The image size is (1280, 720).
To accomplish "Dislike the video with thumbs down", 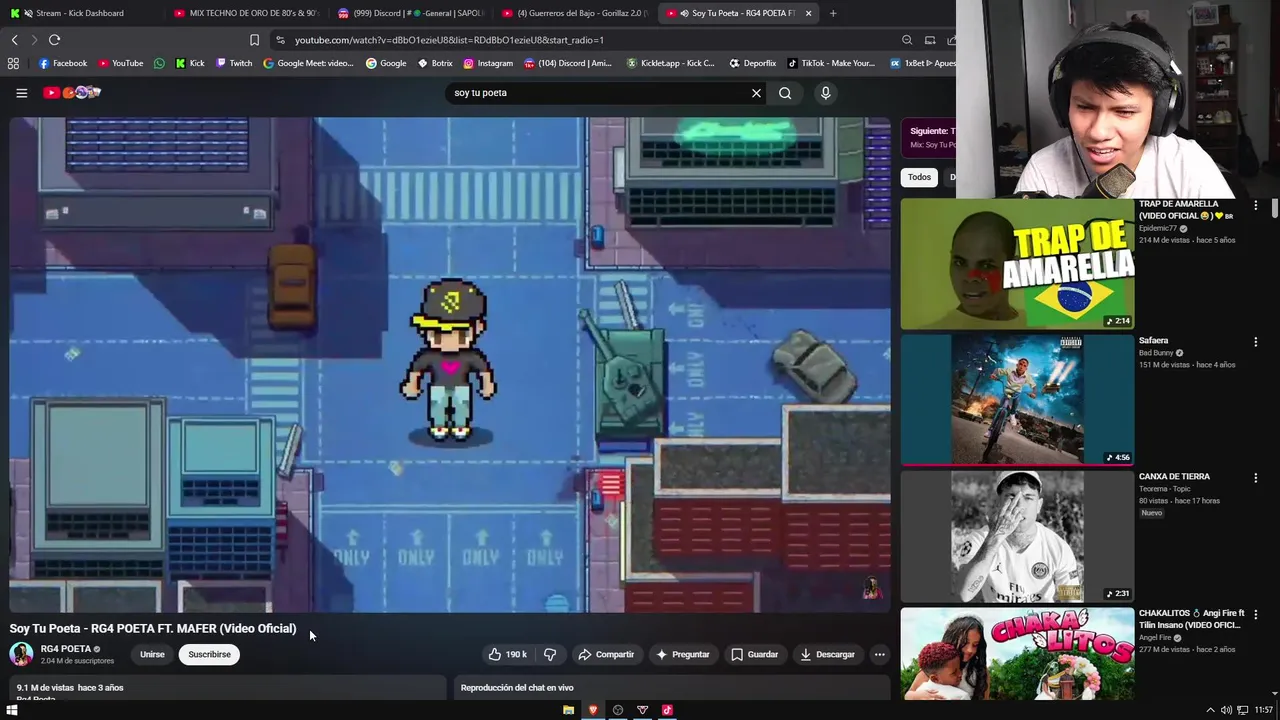I will [x=549, y=655].
